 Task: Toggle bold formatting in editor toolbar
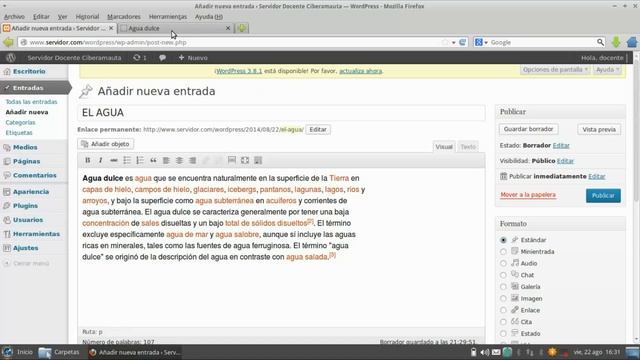[x=87, y=160]
